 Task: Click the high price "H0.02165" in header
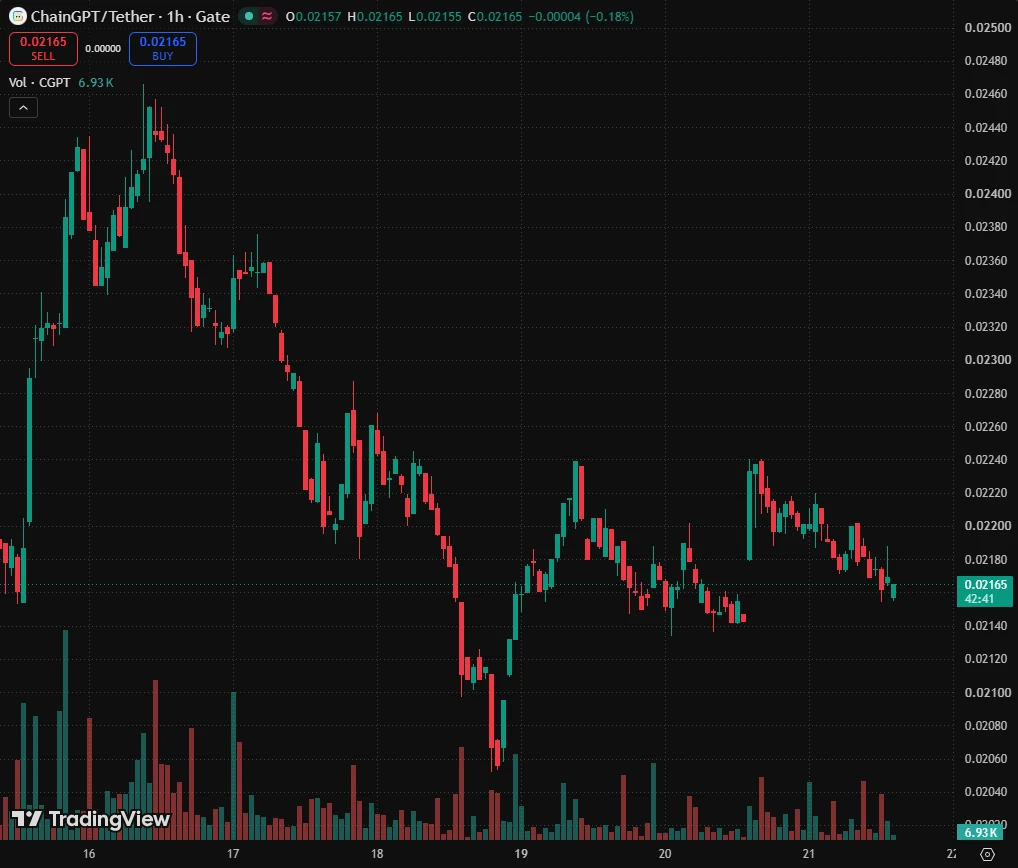pos(375,16)
